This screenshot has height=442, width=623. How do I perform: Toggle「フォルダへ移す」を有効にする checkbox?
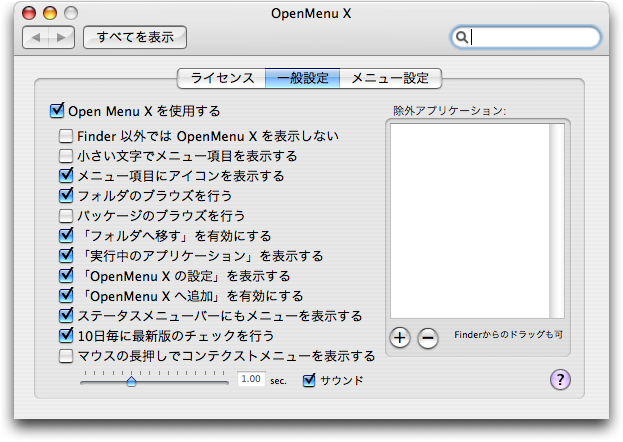[66, 235]
